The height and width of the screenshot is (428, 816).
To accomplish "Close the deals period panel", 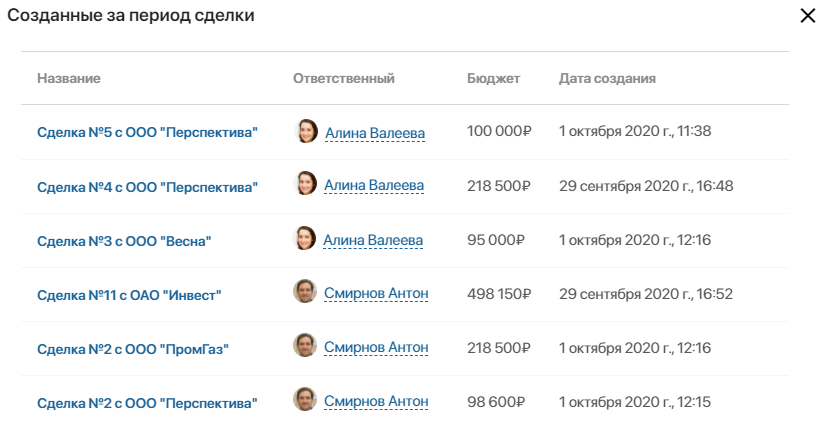I will point(807,16).
